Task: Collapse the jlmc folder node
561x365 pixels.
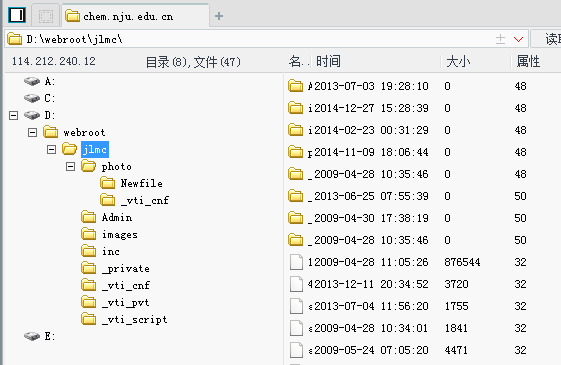Action: coord(52,149)
